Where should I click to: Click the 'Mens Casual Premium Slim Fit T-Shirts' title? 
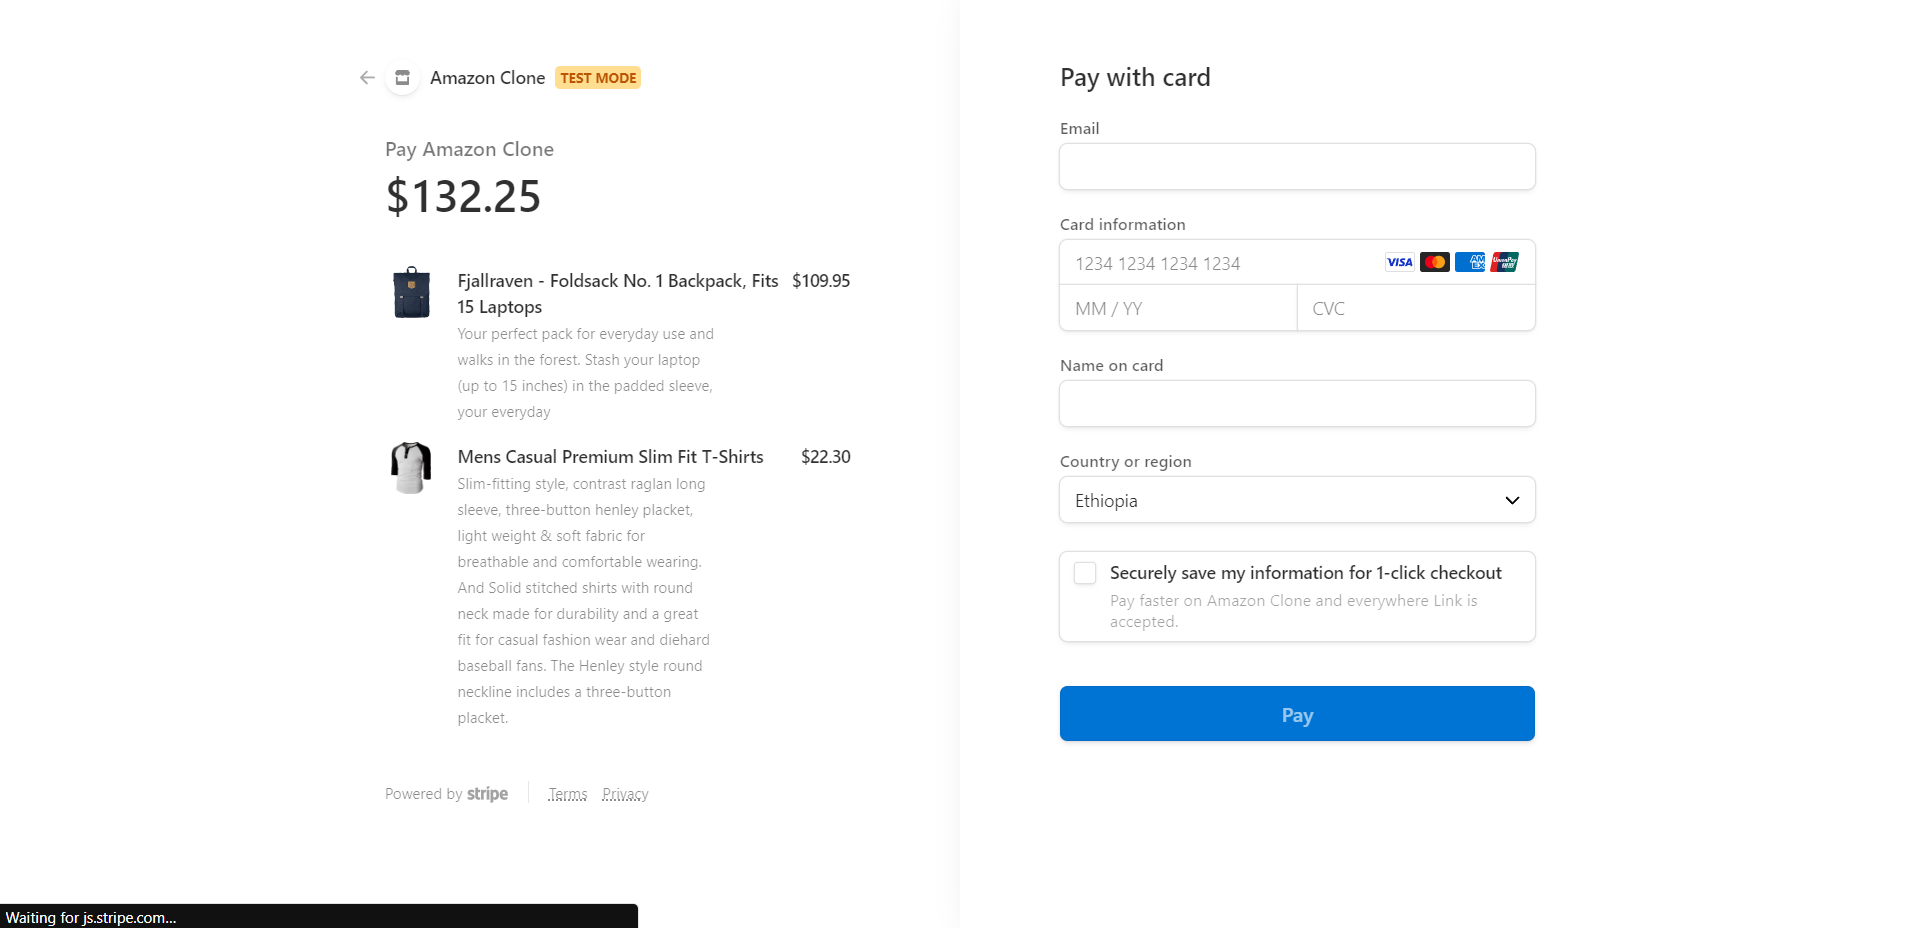[610, 457]
